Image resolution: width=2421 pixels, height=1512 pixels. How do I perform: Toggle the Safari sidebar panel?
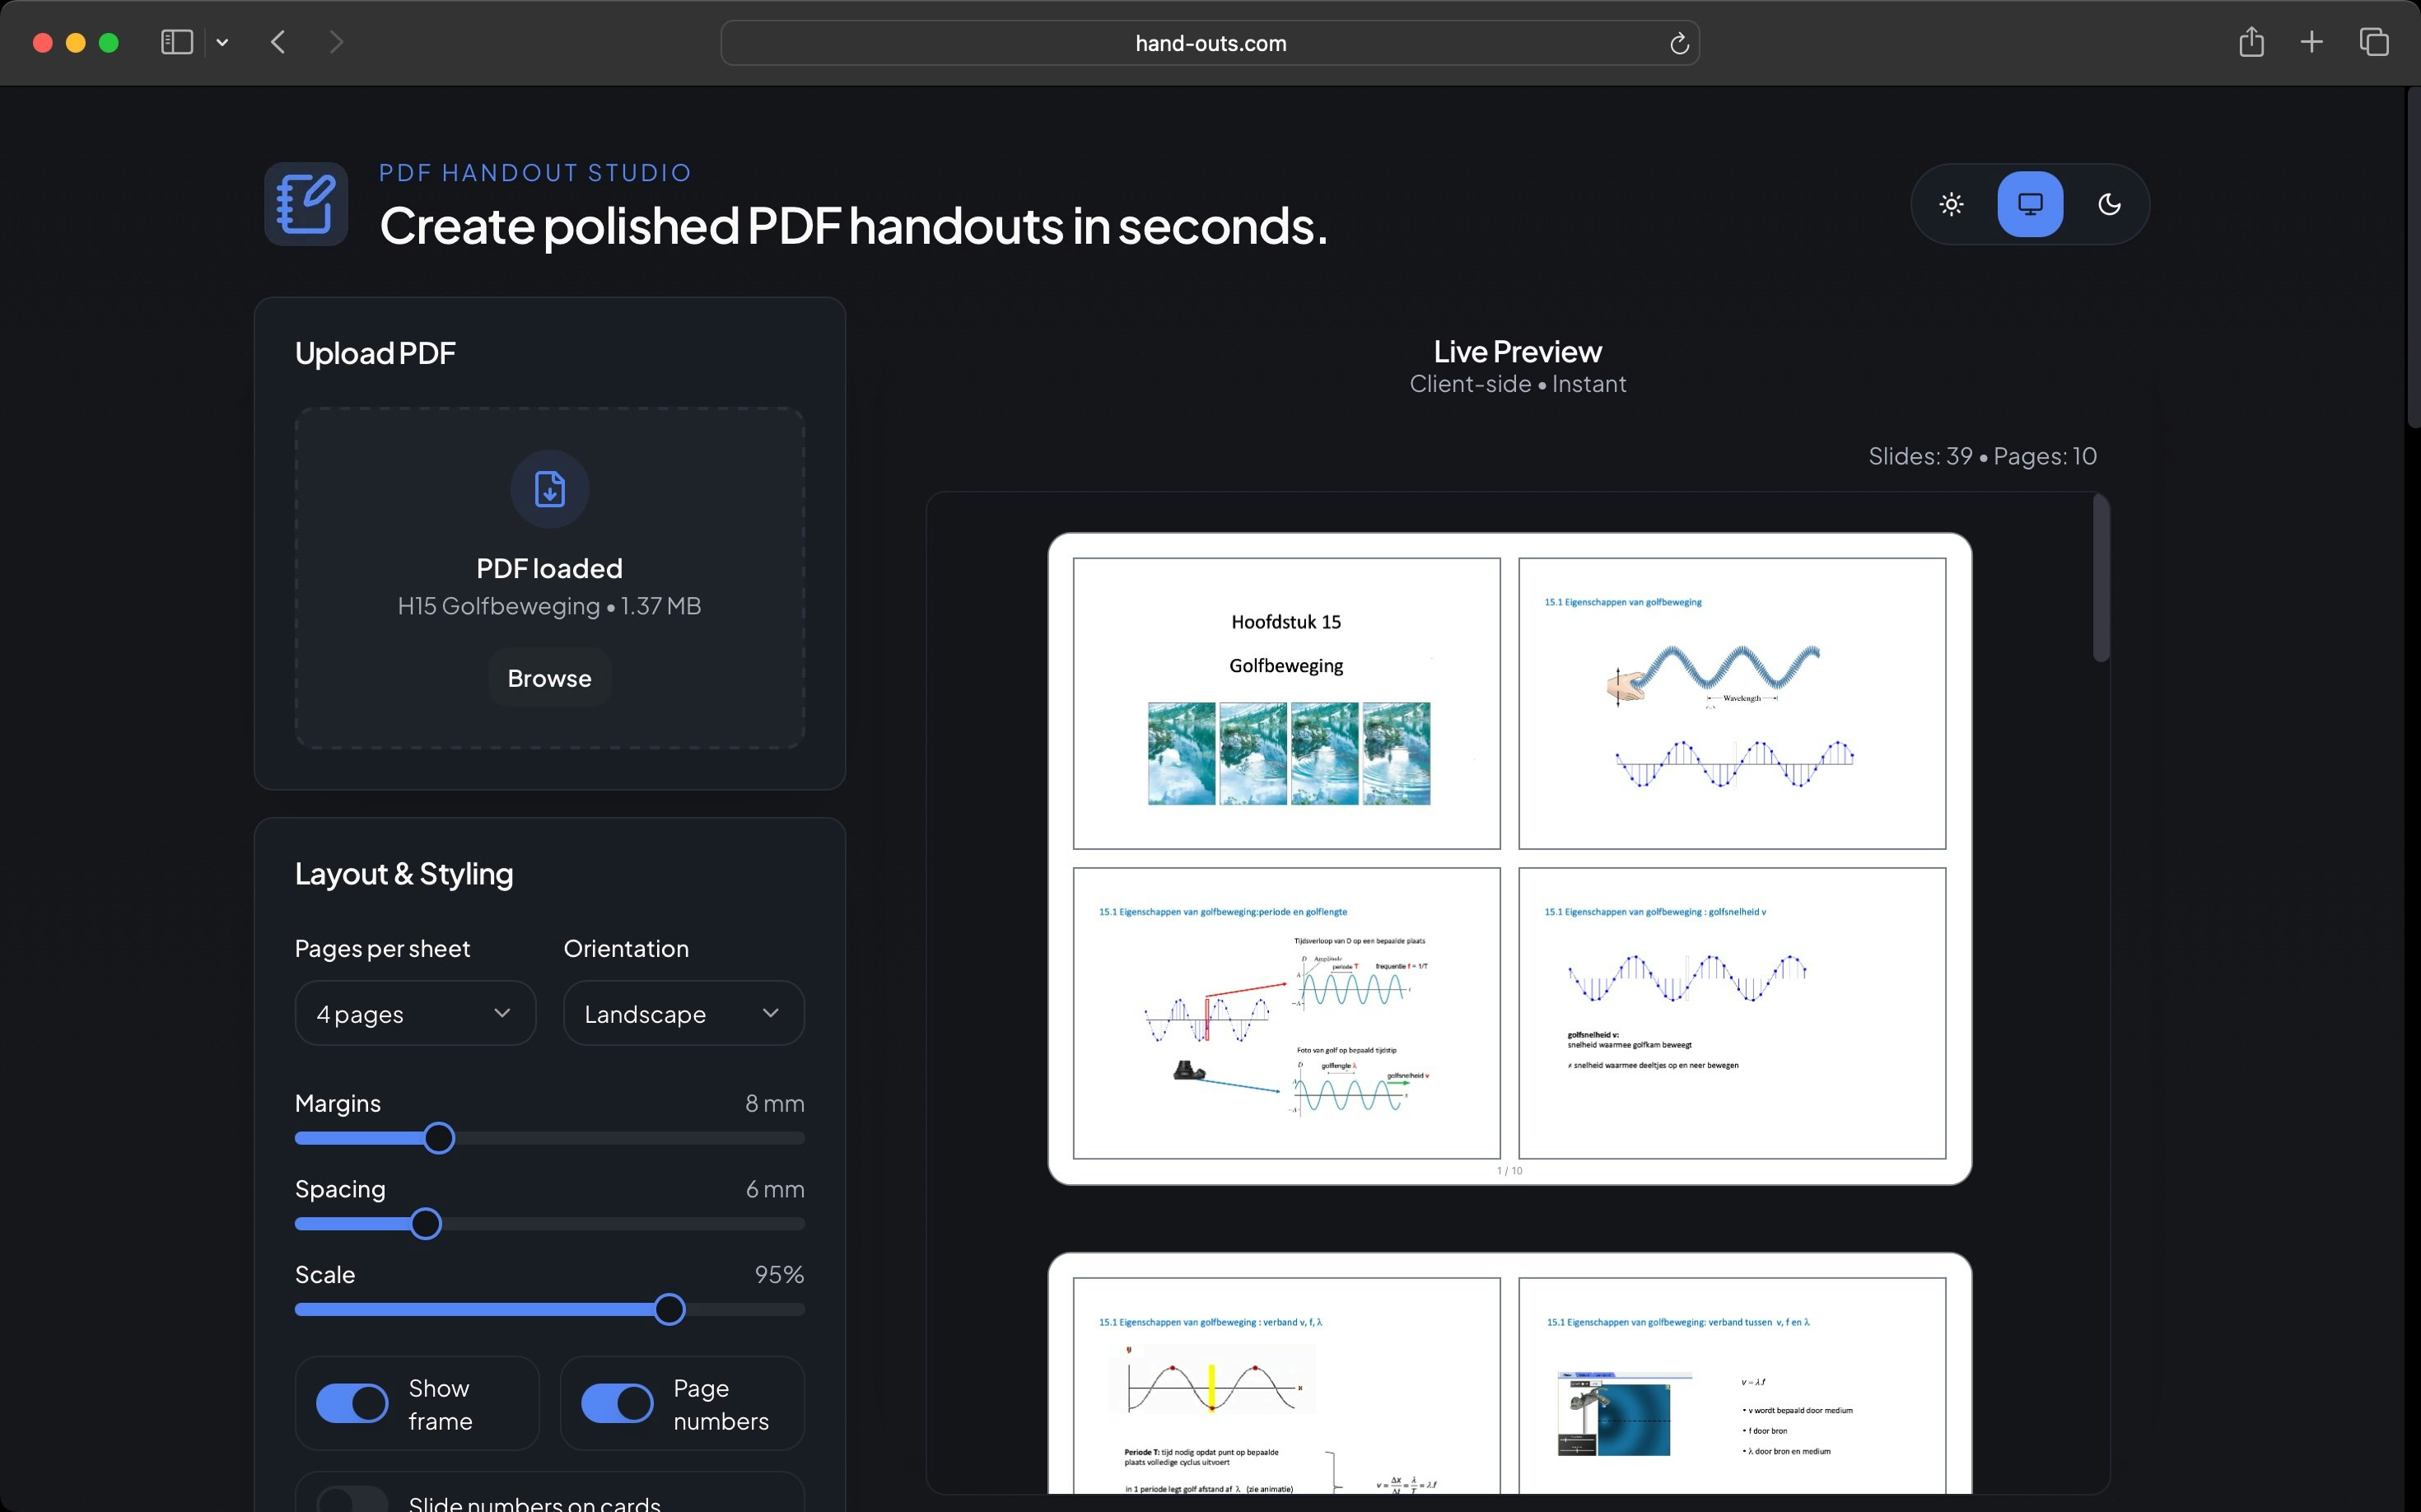(x=175, y=42)
